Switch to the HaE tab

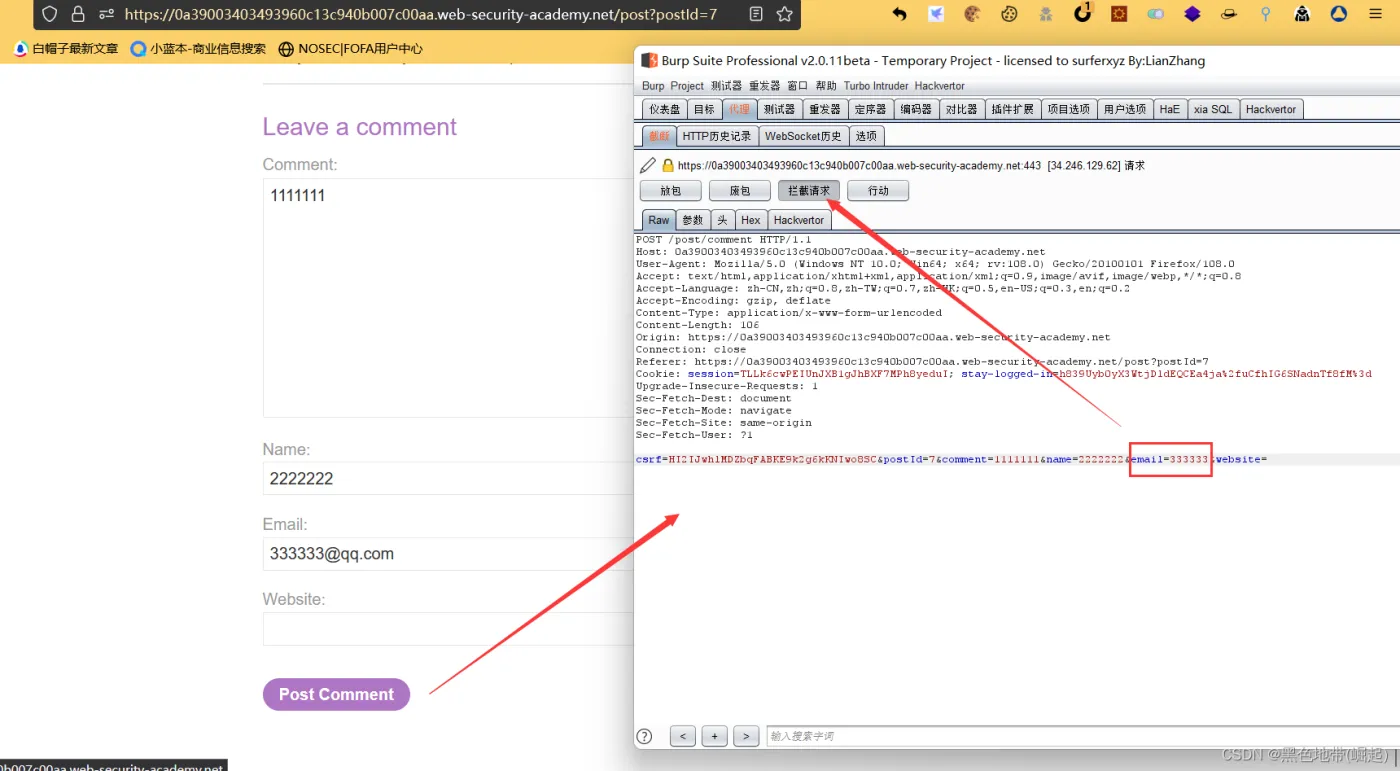[1169, 109]
